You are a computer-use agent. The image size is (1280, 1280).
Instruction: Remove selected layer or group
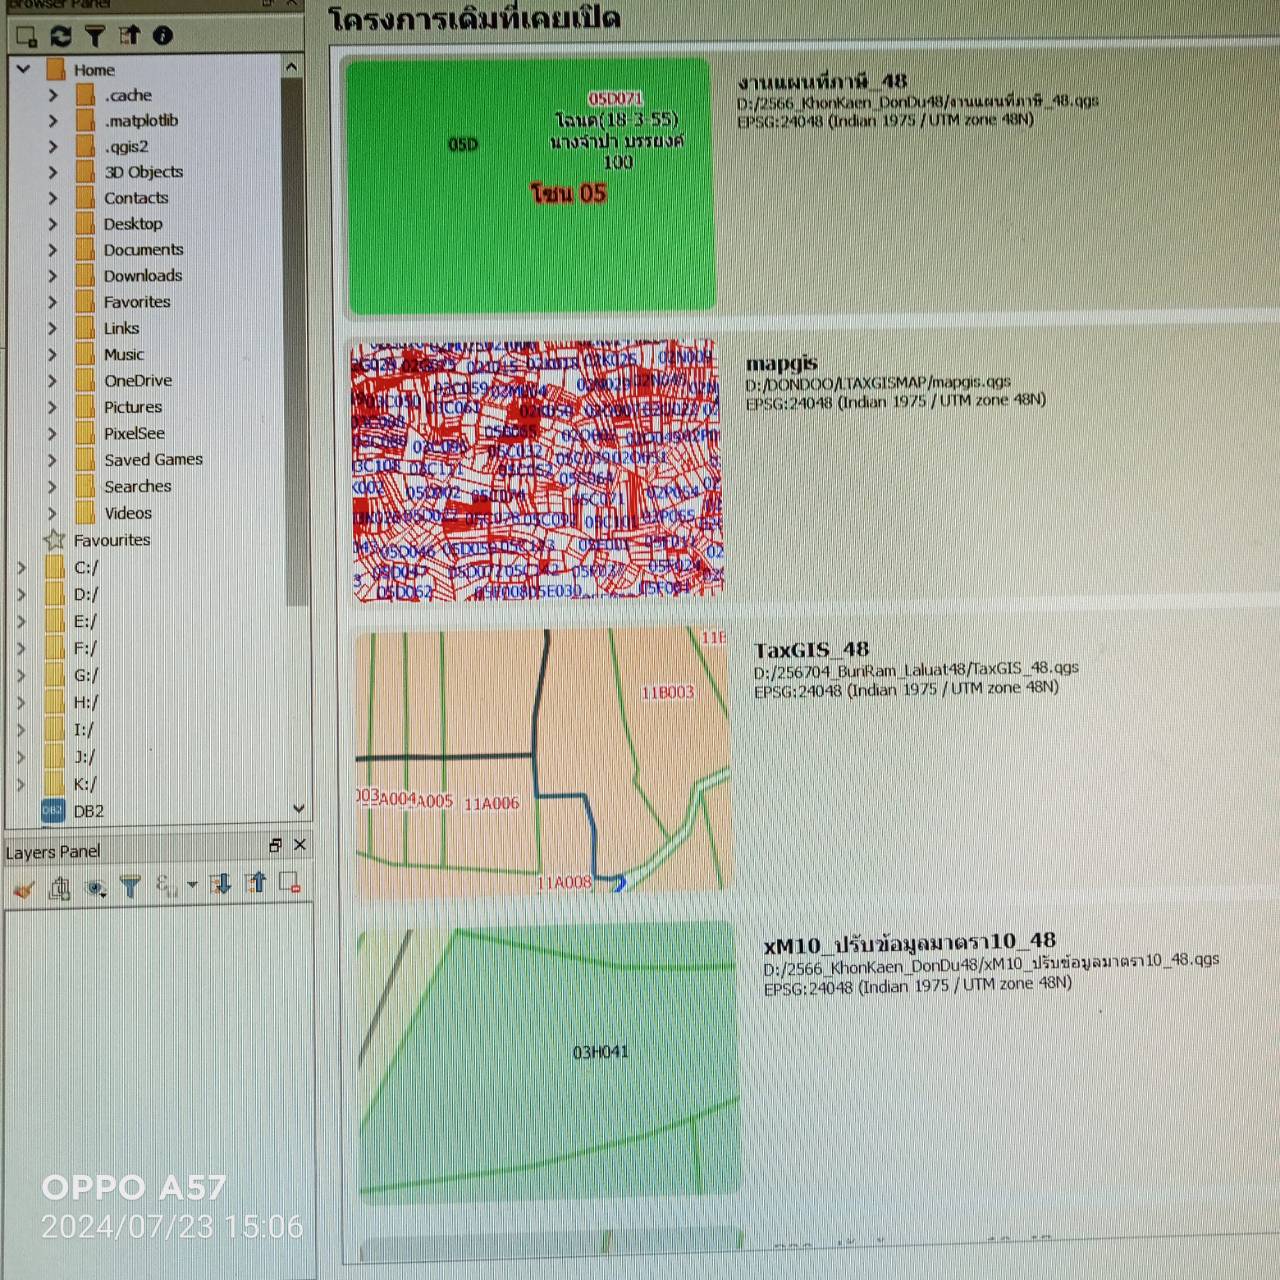pos(290,883)
